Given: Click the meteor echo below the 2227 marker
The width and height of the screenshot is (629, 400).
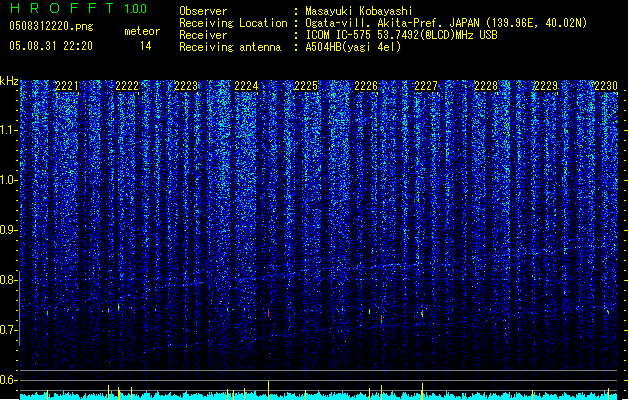Looking at the screenshot, I should point(422,313).
